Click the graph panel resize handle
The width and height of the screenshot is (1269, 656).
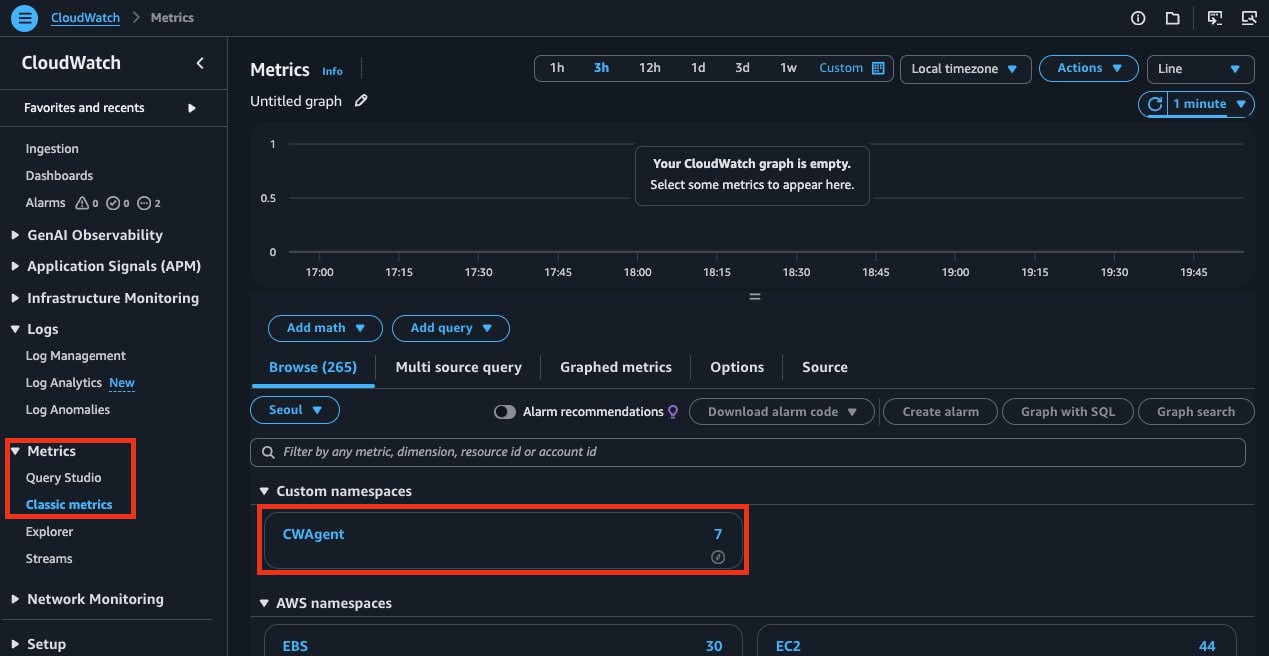755,297
